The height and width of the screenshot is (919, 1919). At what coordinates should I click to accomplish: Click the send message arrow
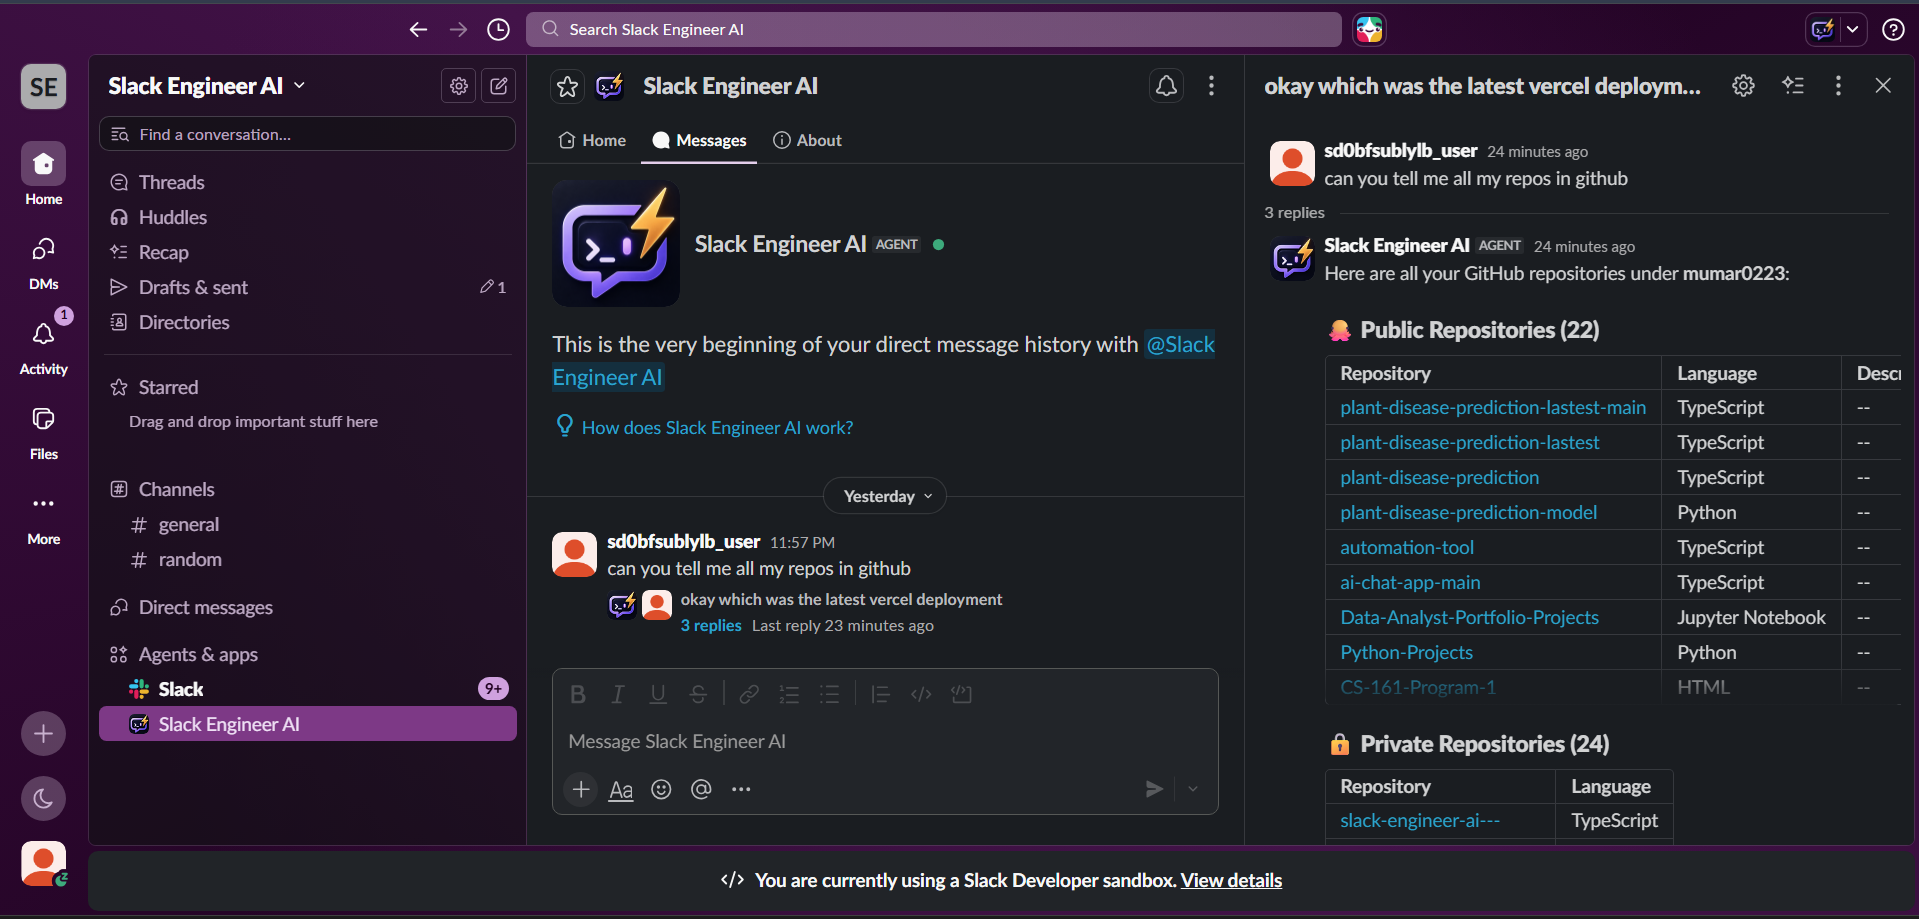coord(1154,789)
